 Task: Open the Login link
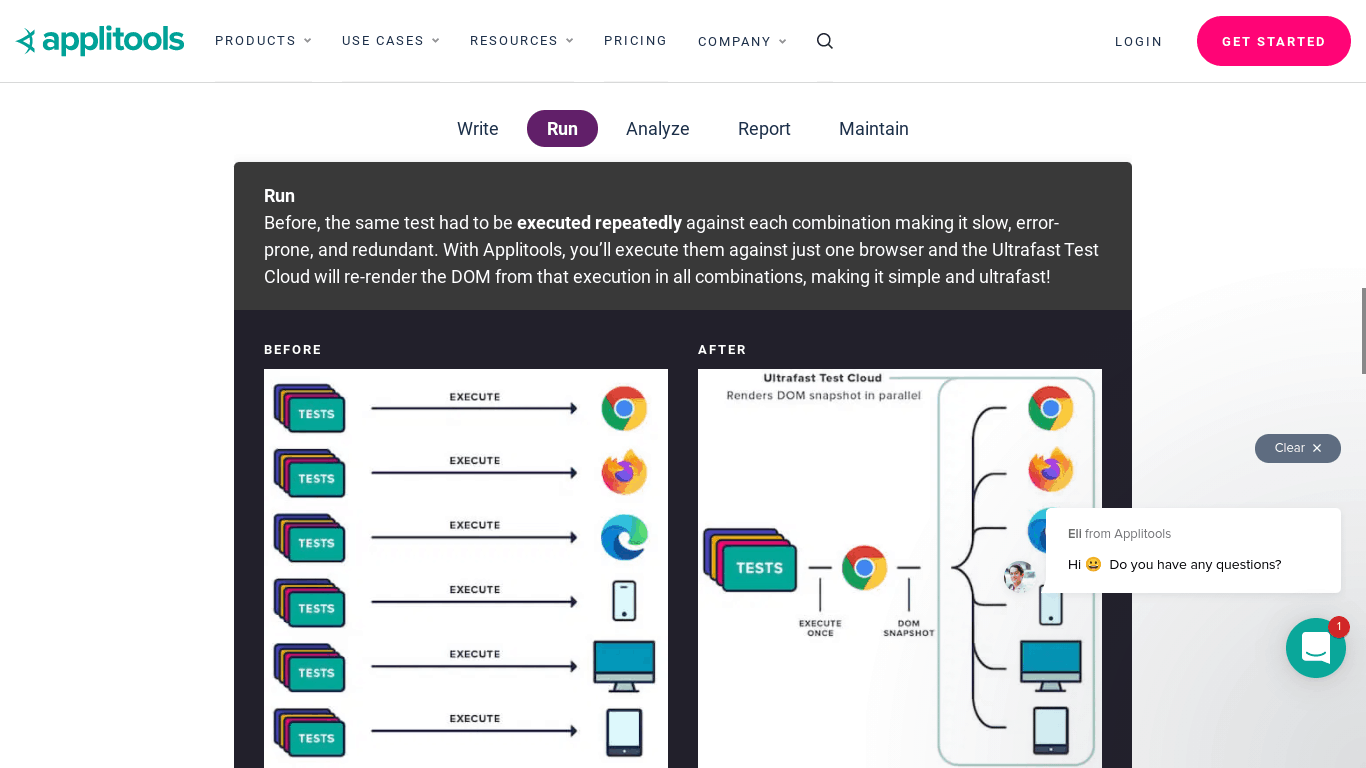click(1138, 42)
